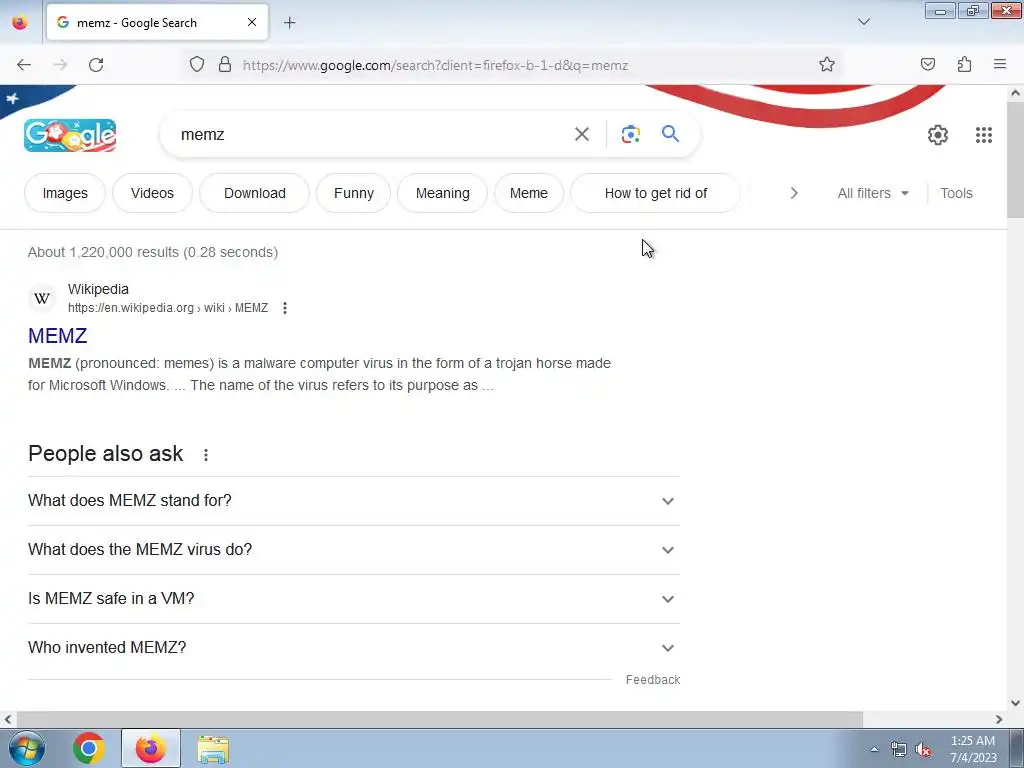Expand Who invented MEMZ?
The width and height of the screenshot is (1024, 768).
[x=354, y=648]
